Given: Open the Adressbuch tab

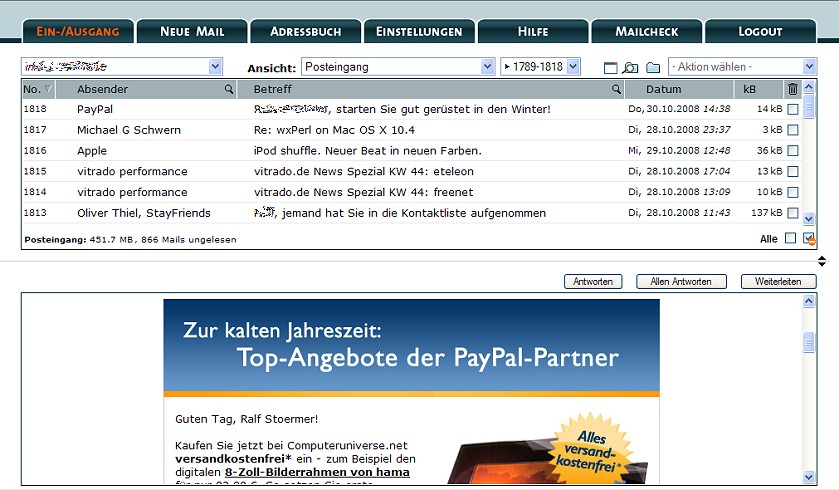Looking at the screenshot, I should tap(306, 32).
